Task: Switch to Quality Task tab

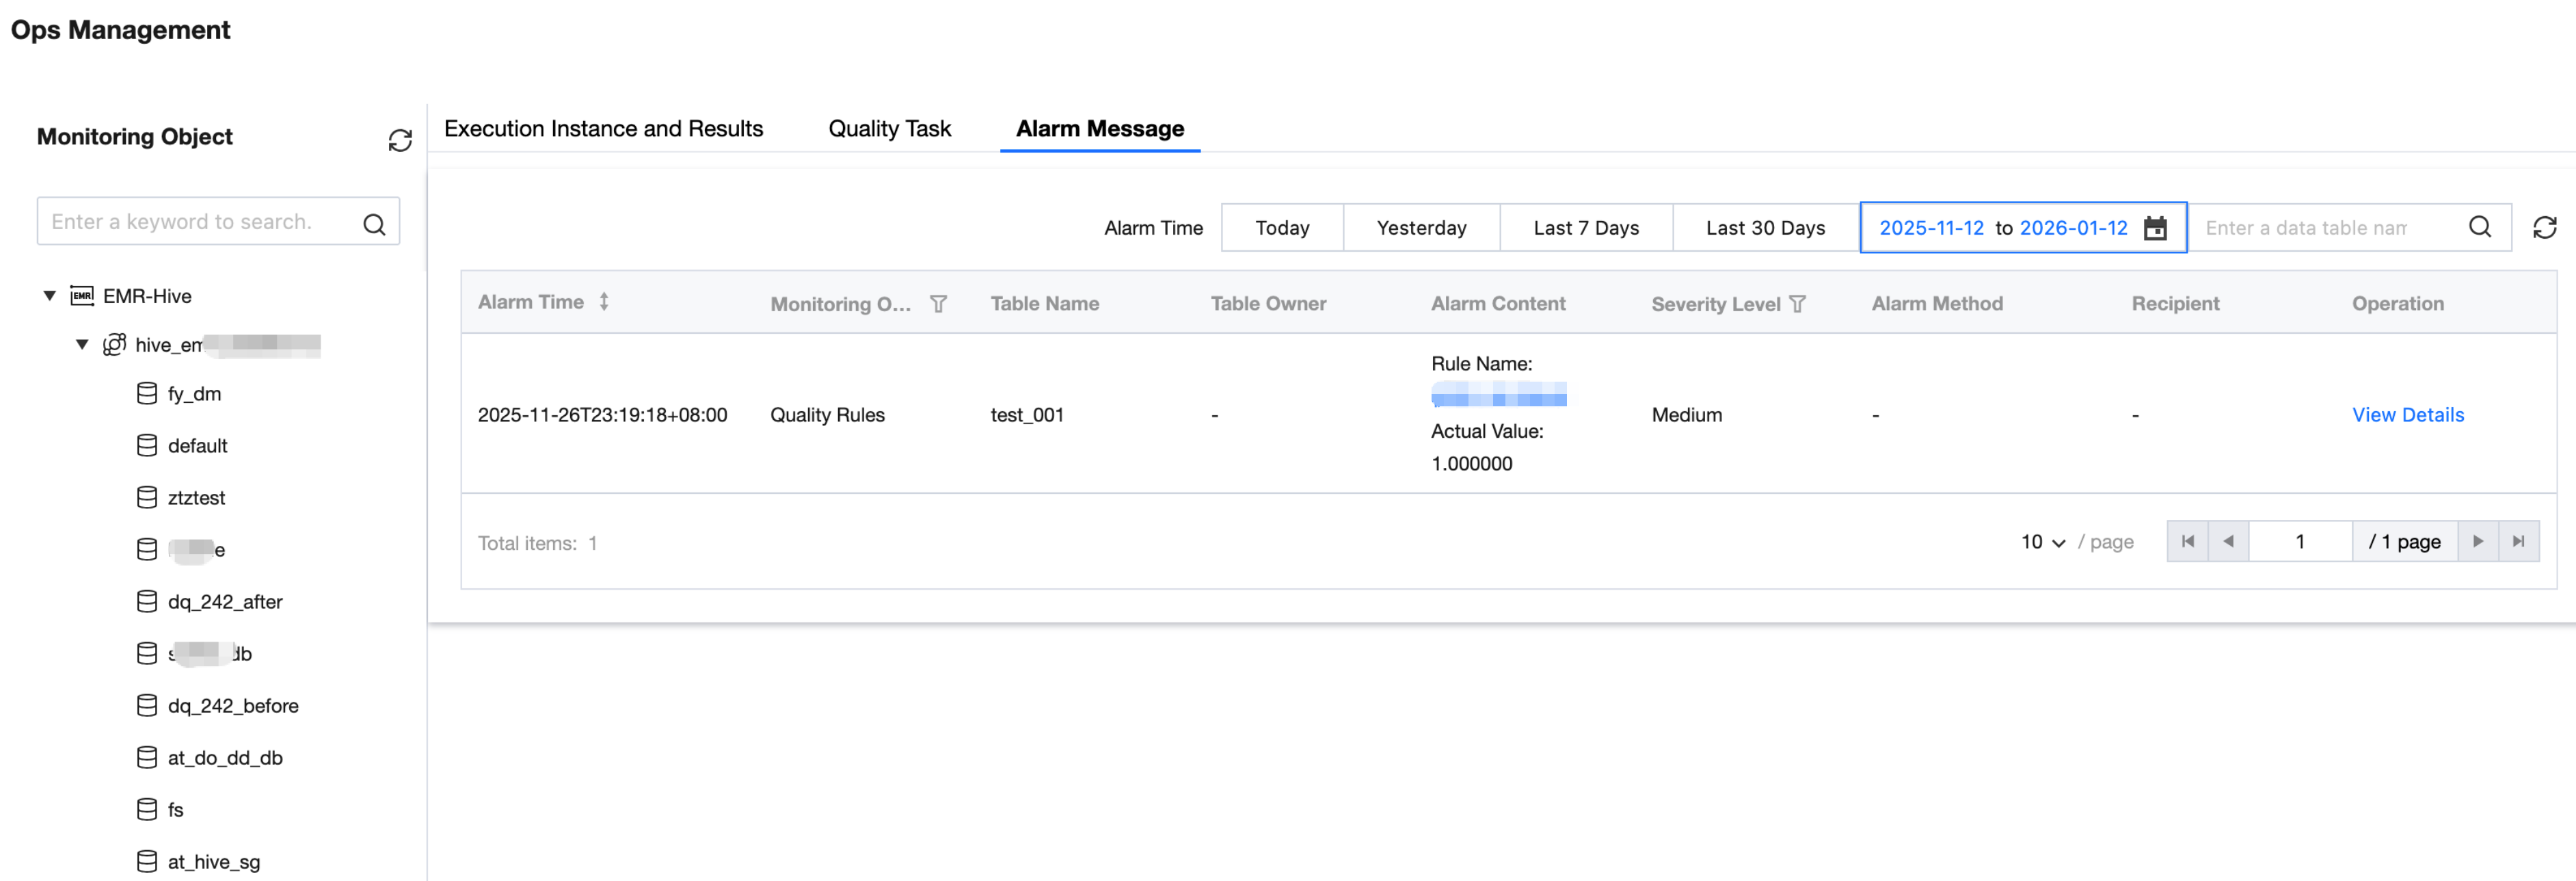Action: coord(889,129)
